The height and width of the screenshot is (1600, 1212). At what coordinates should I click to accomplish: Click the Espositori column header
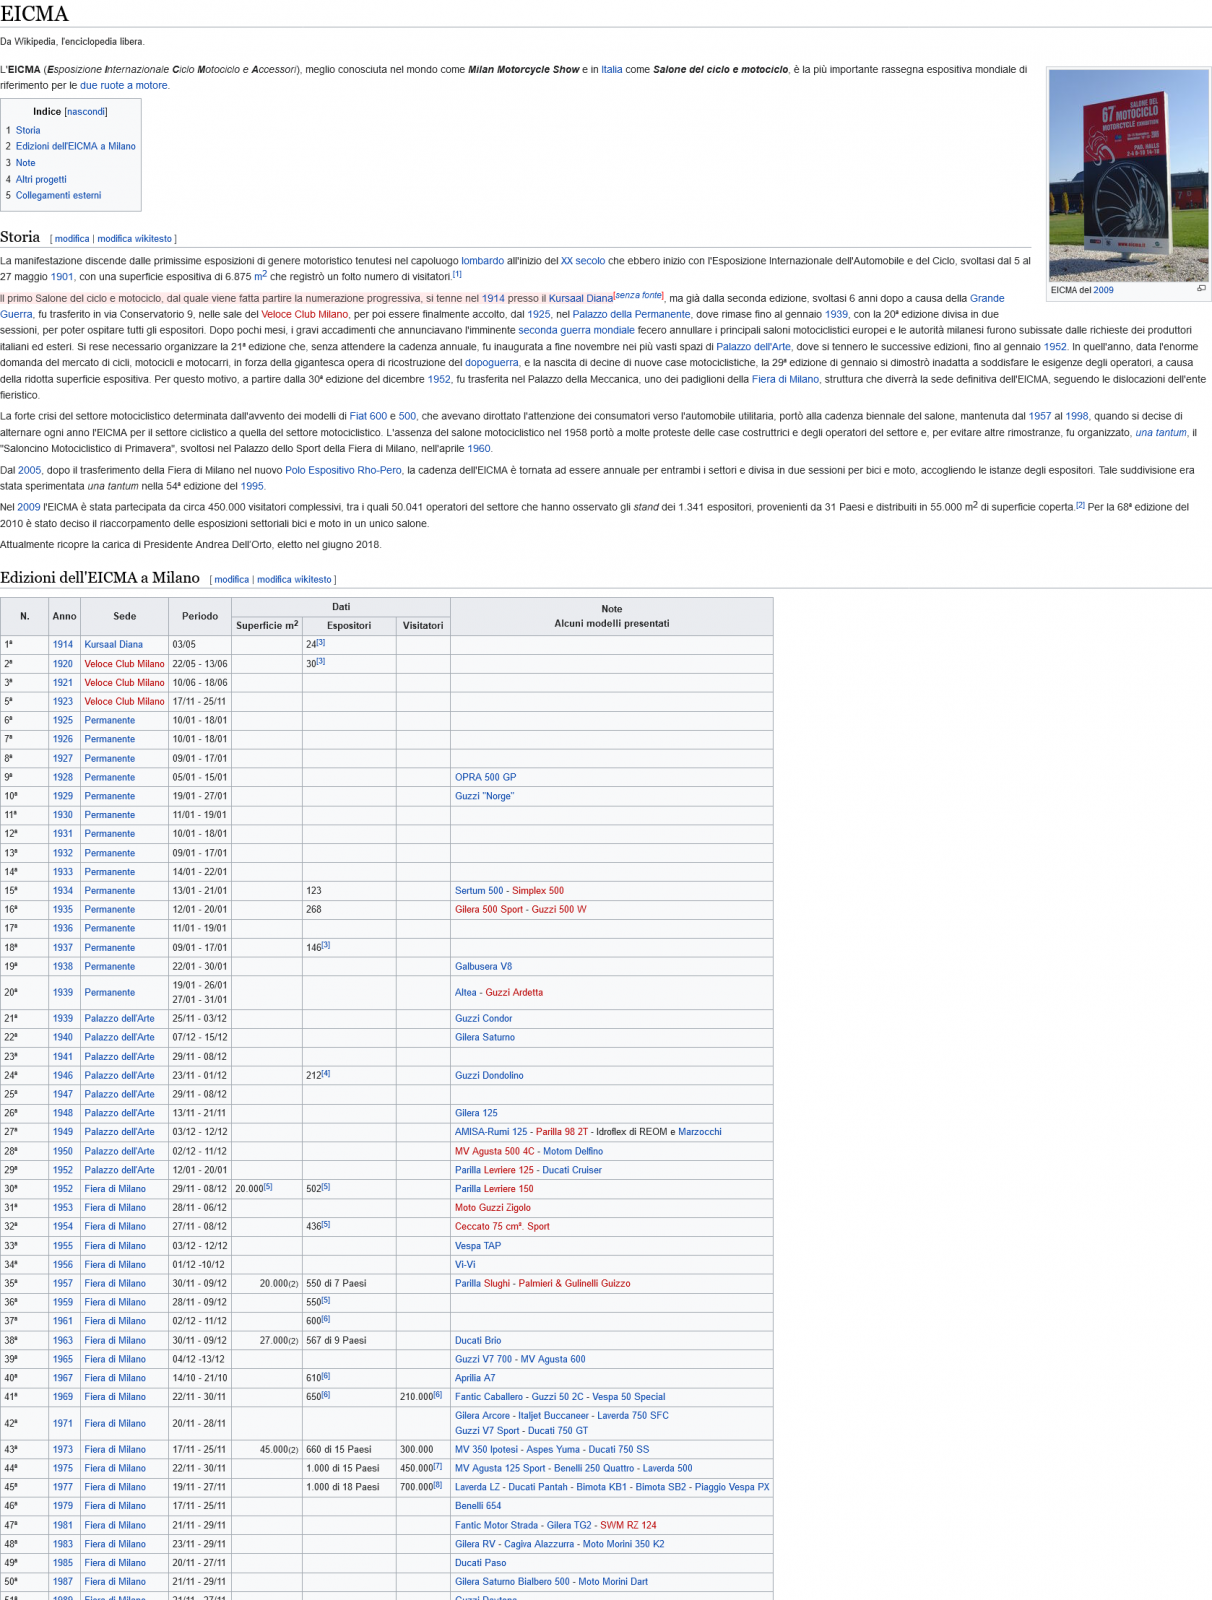349,626
